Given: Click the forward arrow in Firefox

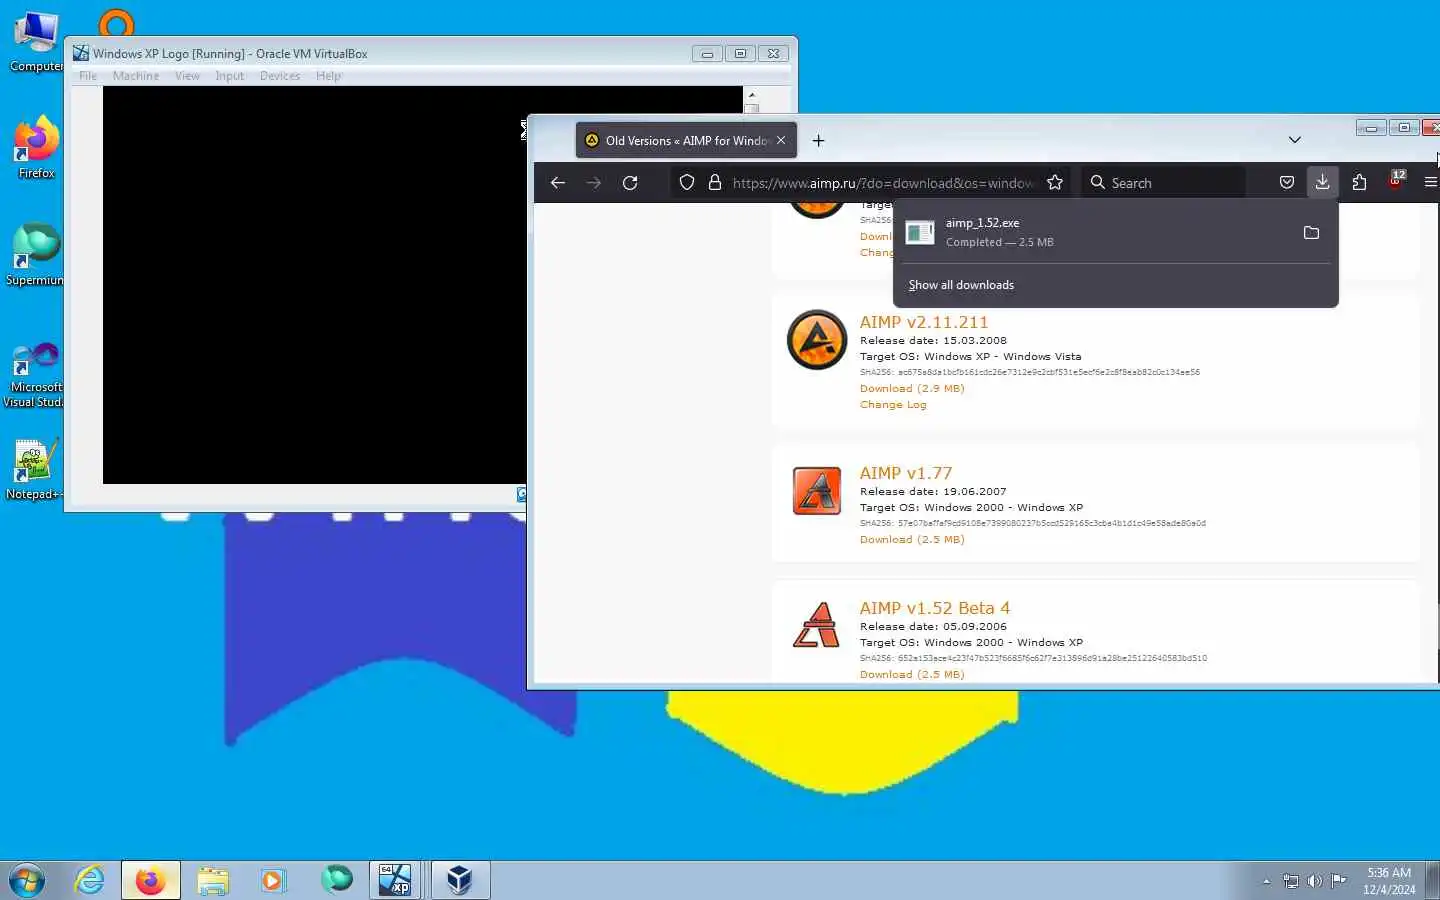Looking at the screenshot, I should click(x=594, y=183).
